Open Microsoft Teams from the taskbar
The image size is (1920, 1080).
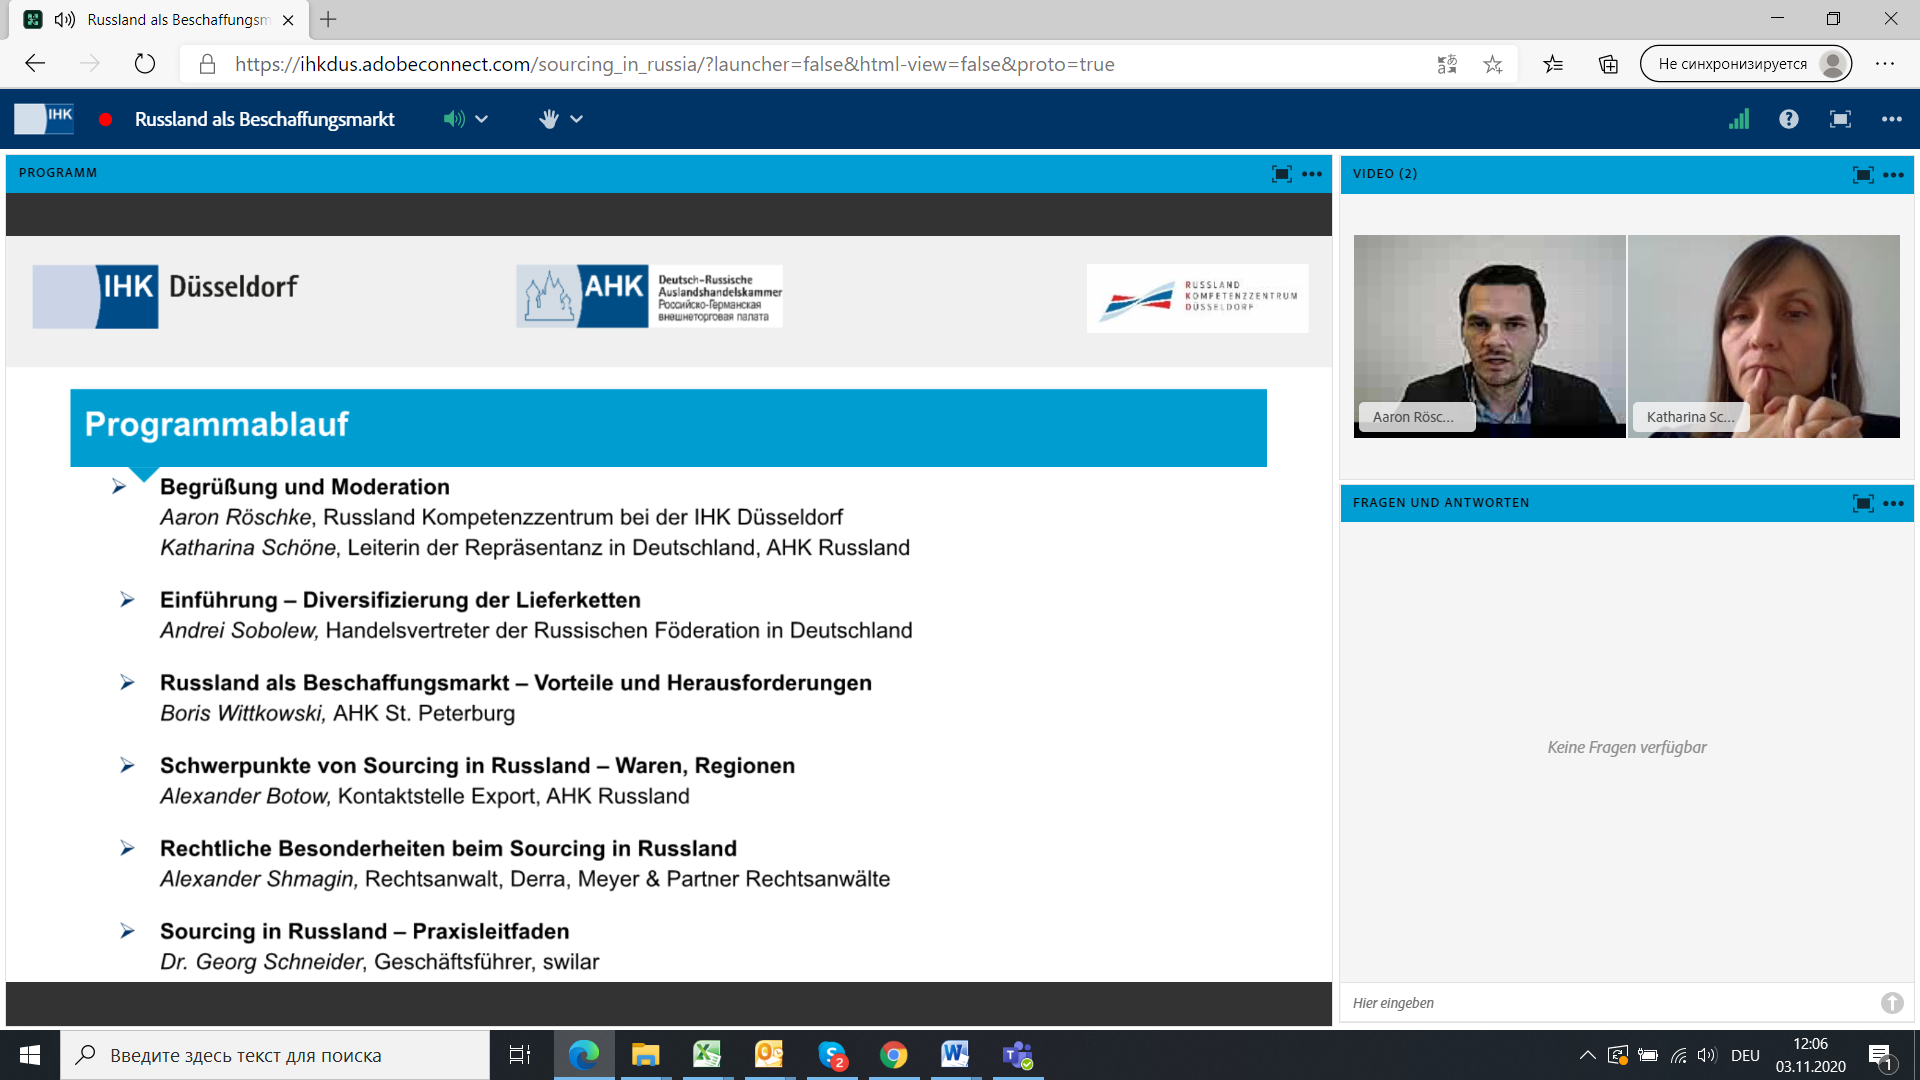click(1018, 1055)
